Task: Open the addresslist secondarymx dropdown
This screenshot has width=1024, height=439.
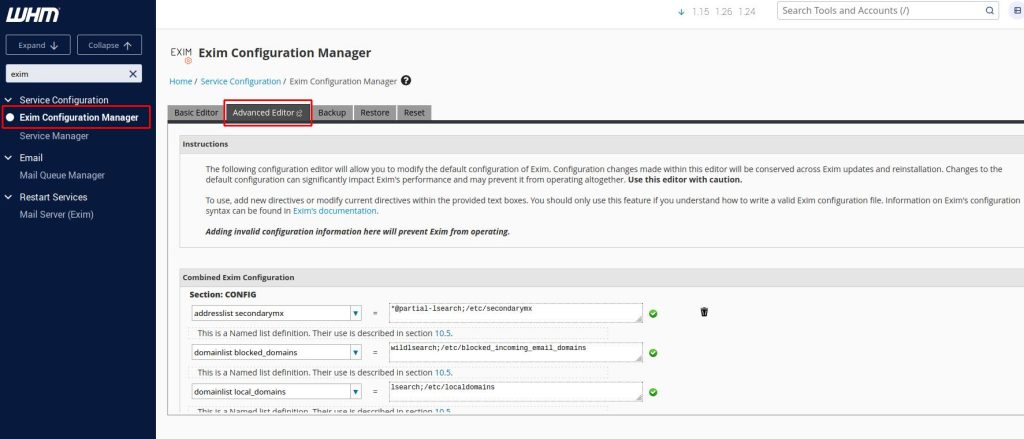Action: coord(355,313)
